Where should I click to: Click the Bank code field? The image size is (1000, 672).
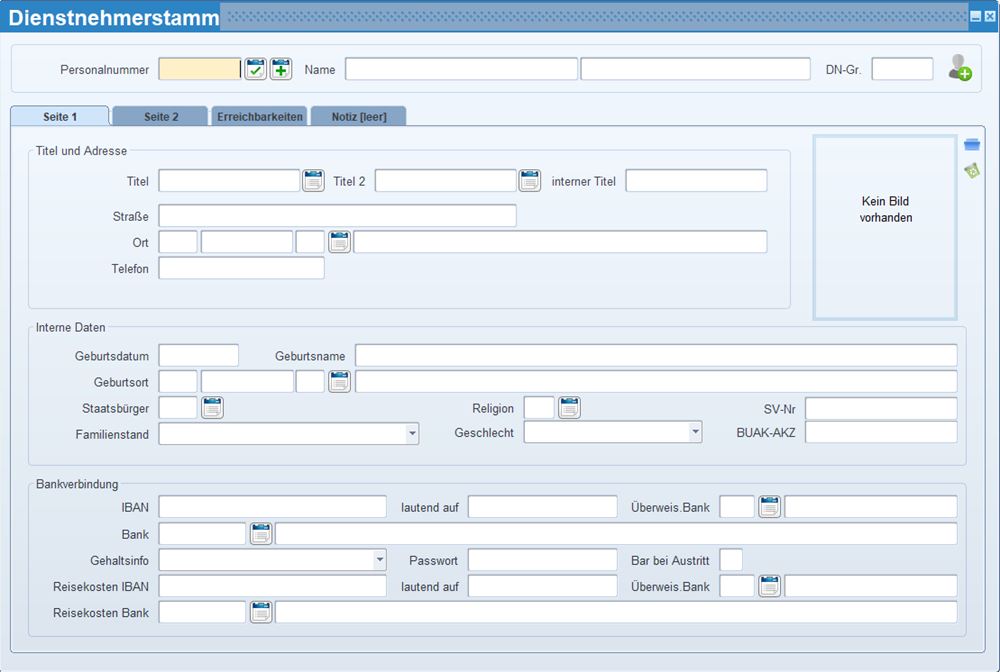tap(202, 534)
